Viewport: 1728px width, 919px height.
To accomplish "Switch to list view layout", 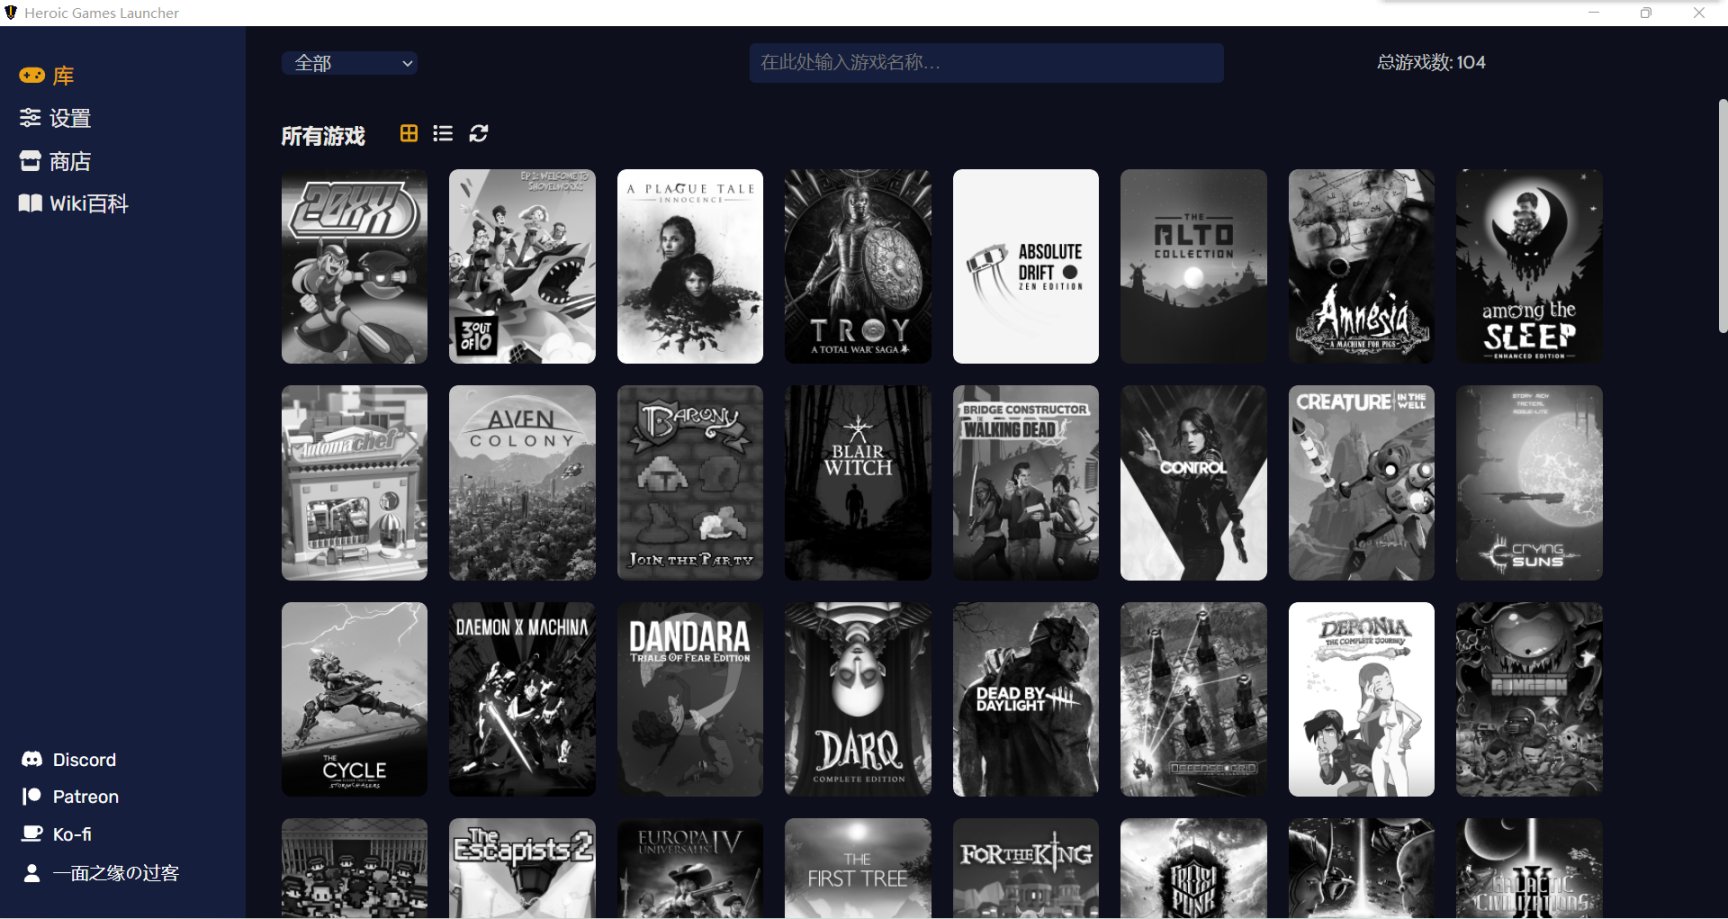I will tap(443, 133).
